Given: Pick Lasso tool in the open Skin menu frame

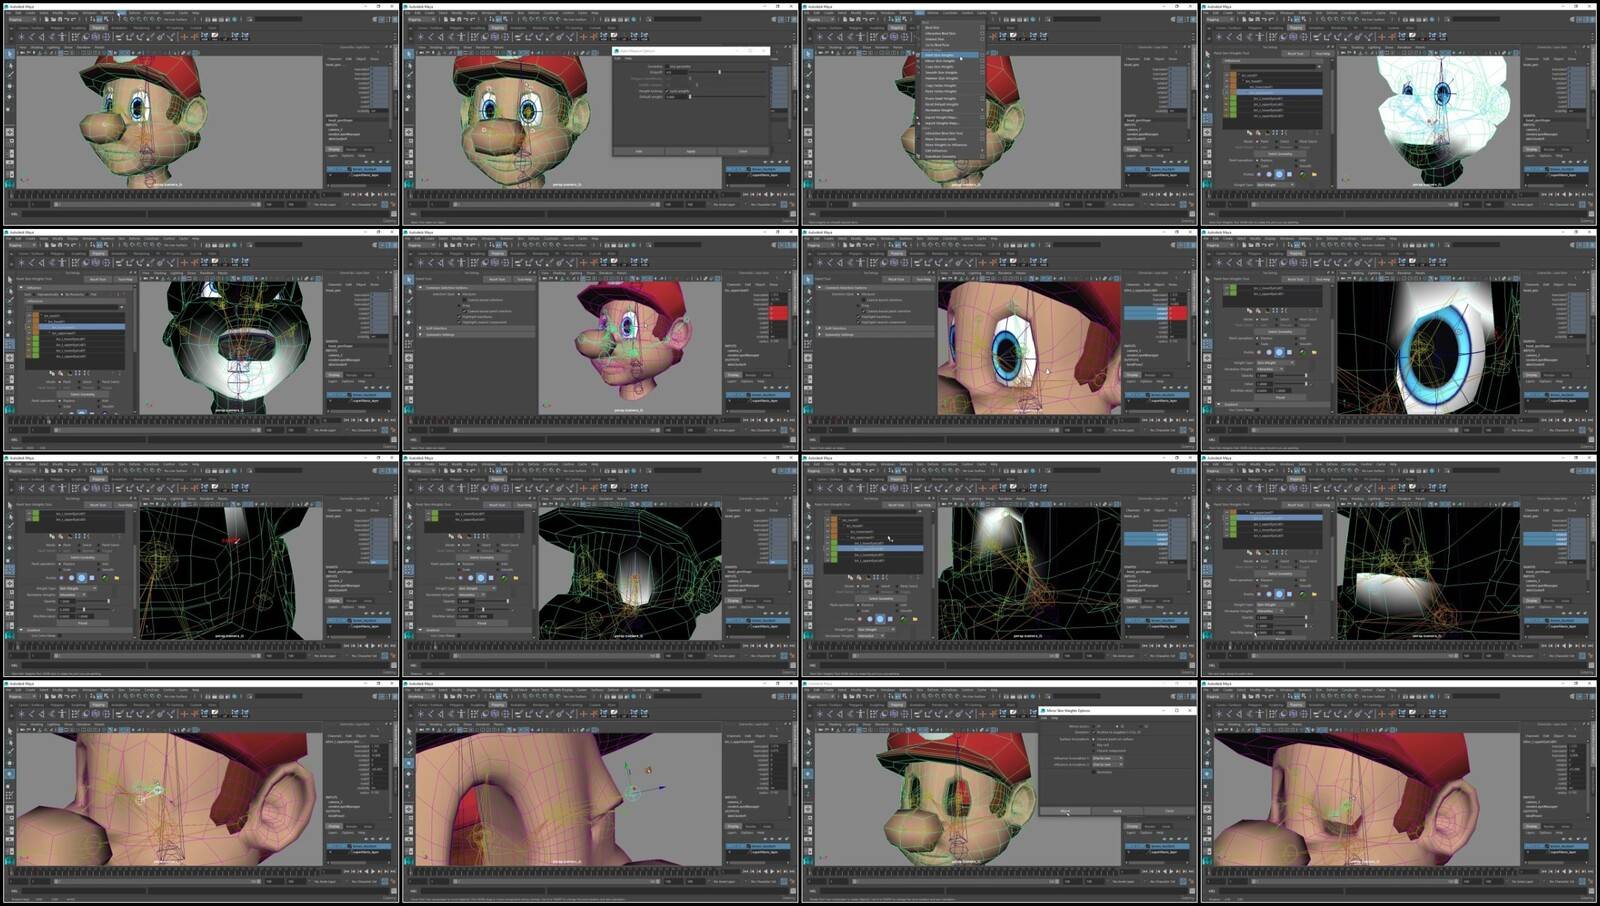Looking at the screenshot, I should tap(809, 66).
